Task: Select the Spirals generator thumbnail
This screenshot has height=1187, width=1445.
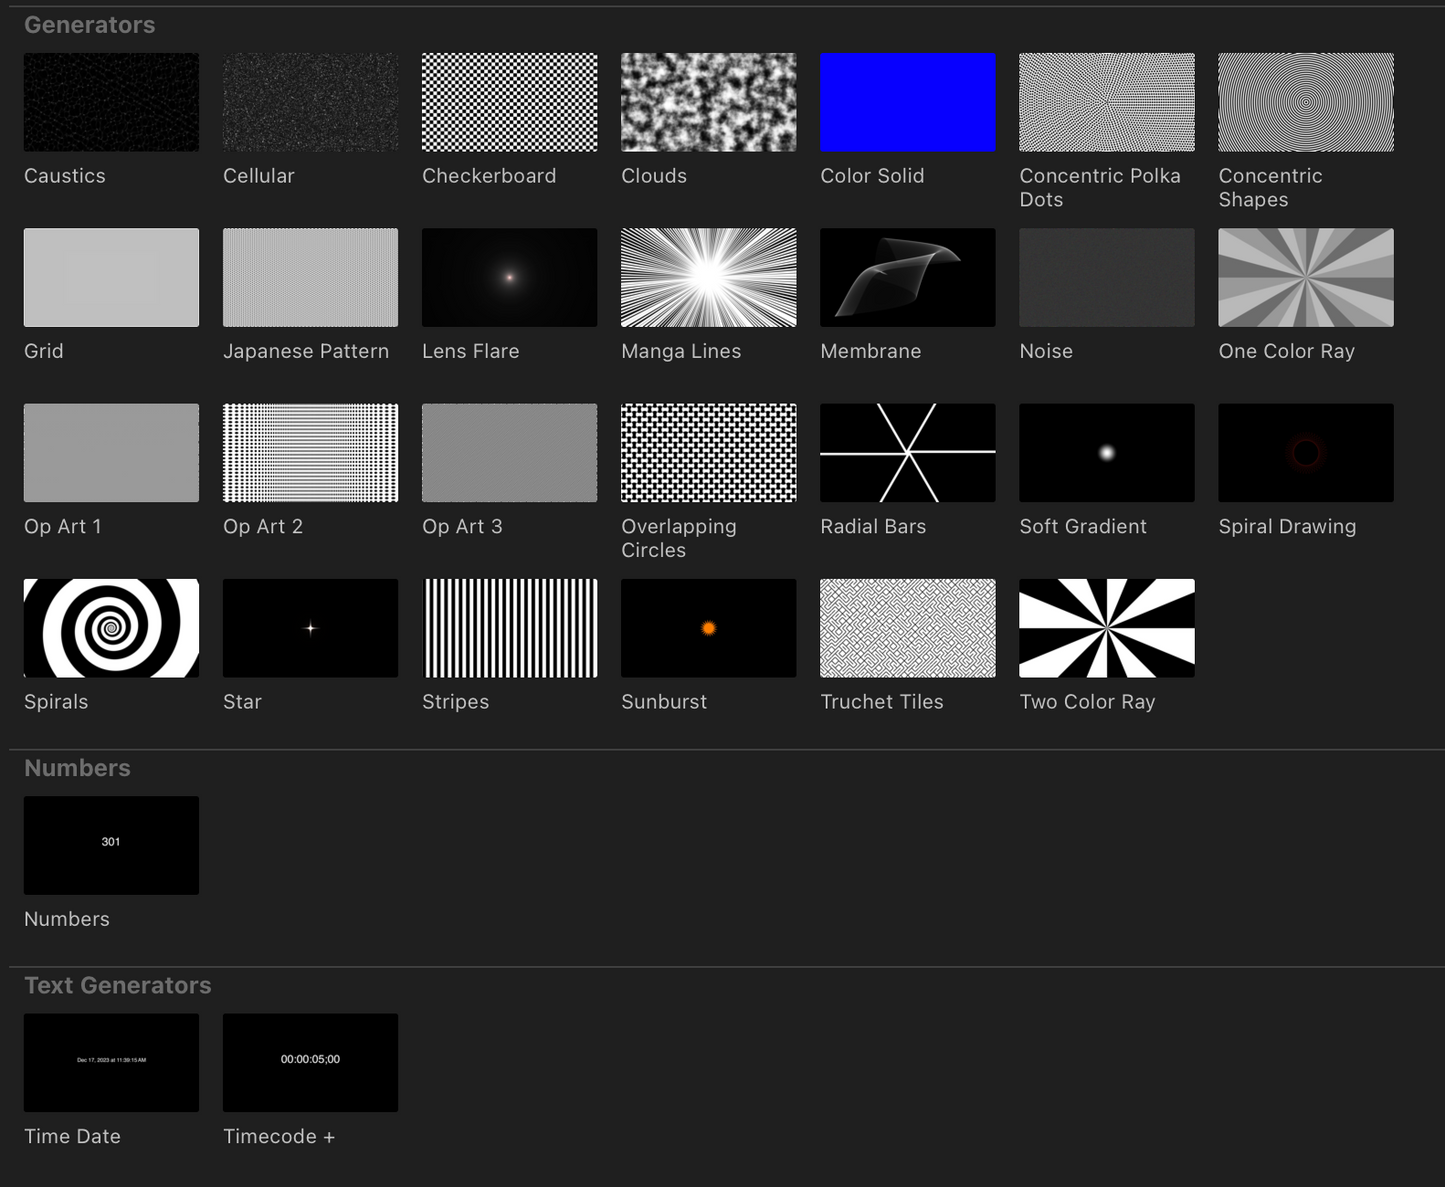Action: pos(111,628)
